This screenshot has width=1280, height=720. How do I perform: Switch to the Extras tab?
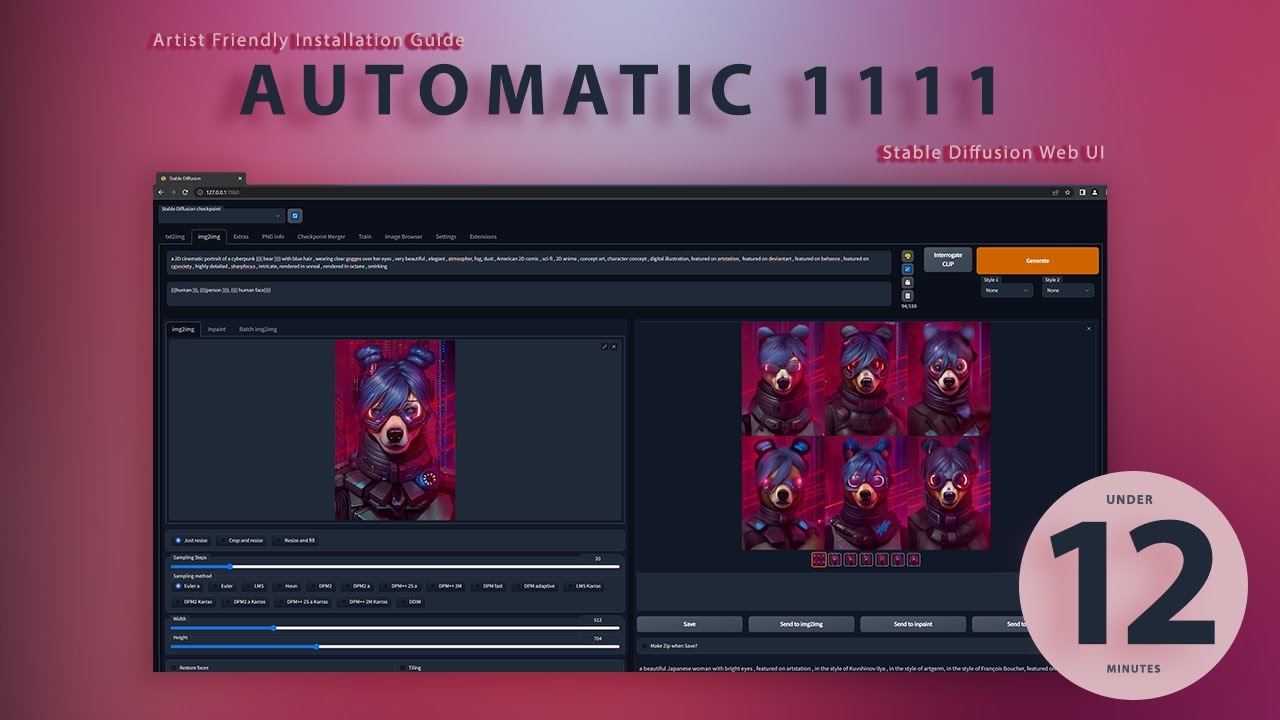[241, 237]
